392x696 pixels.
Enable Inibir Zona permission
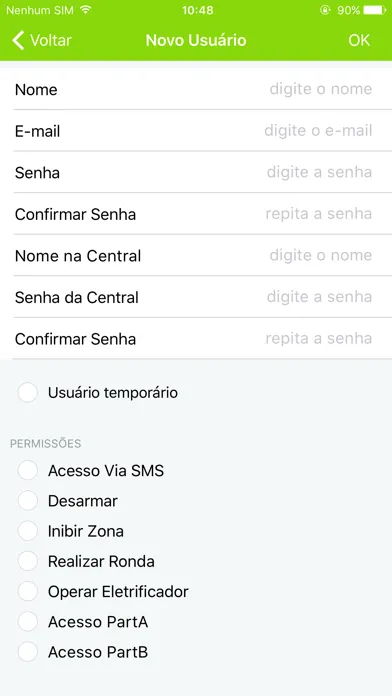pos(28,531)
